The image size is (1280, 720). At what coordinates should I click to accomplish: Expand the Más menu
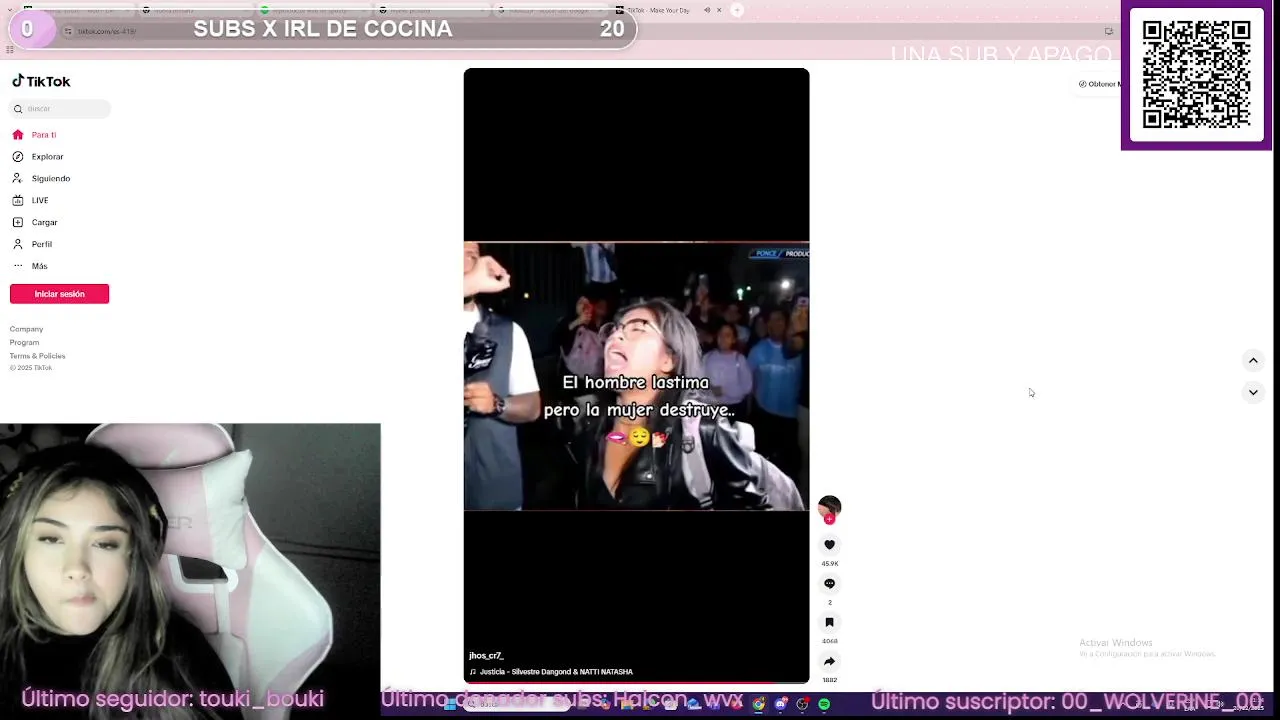(30, 266)
